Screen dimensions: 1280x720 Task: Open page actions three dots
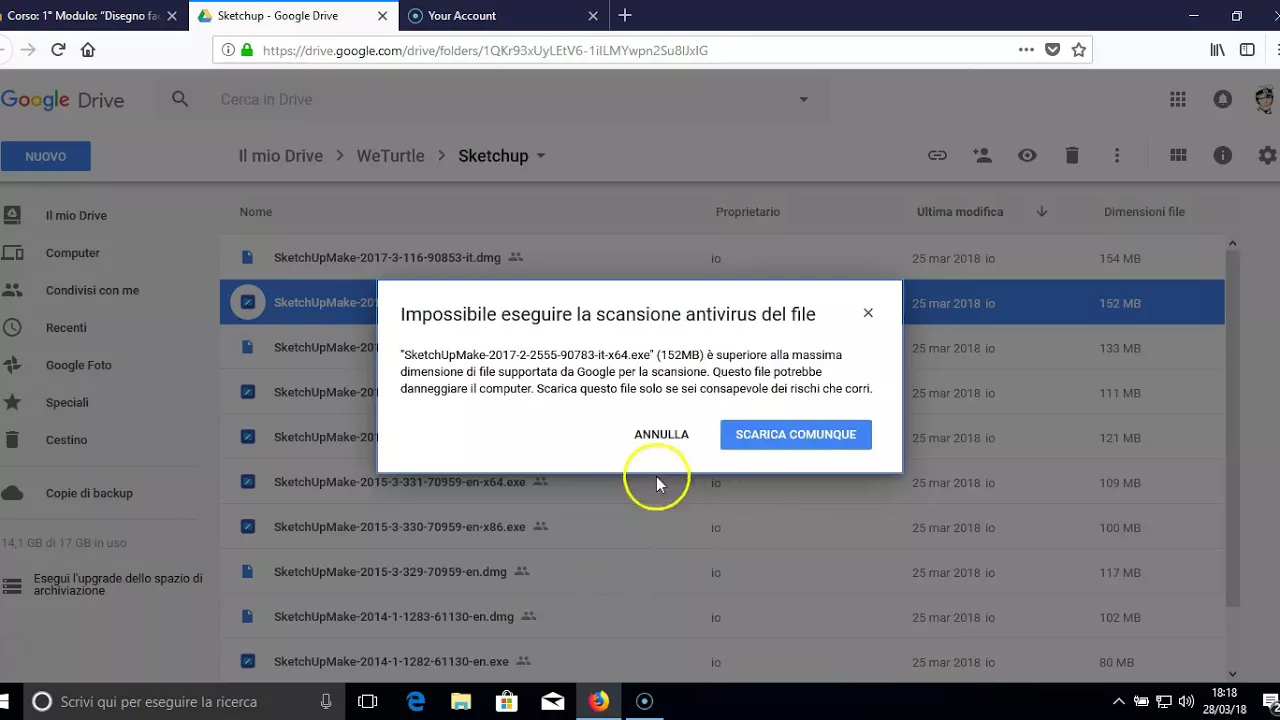pyautogui.click(x=1026, y=50)
